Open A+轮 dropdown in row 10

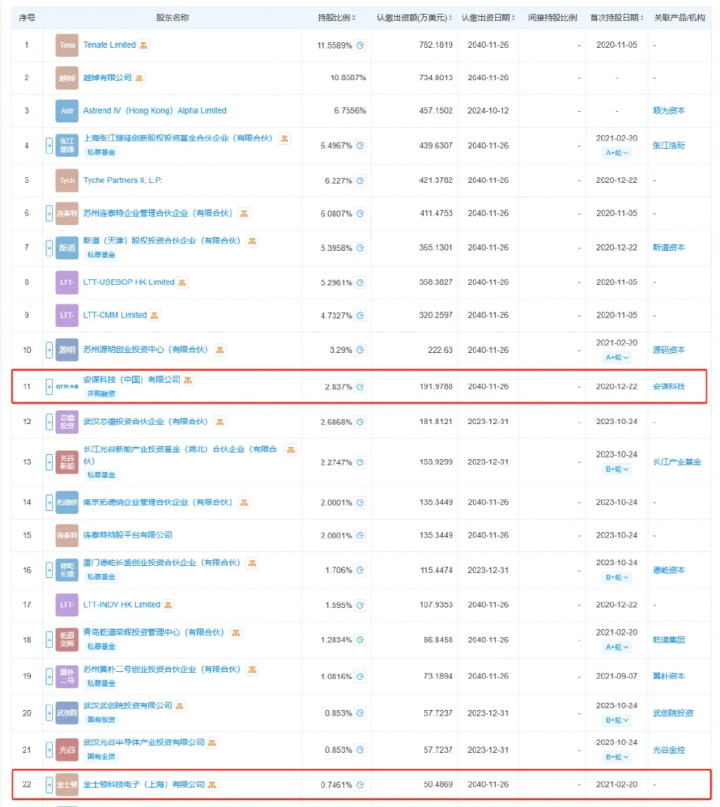coord(617,358)
